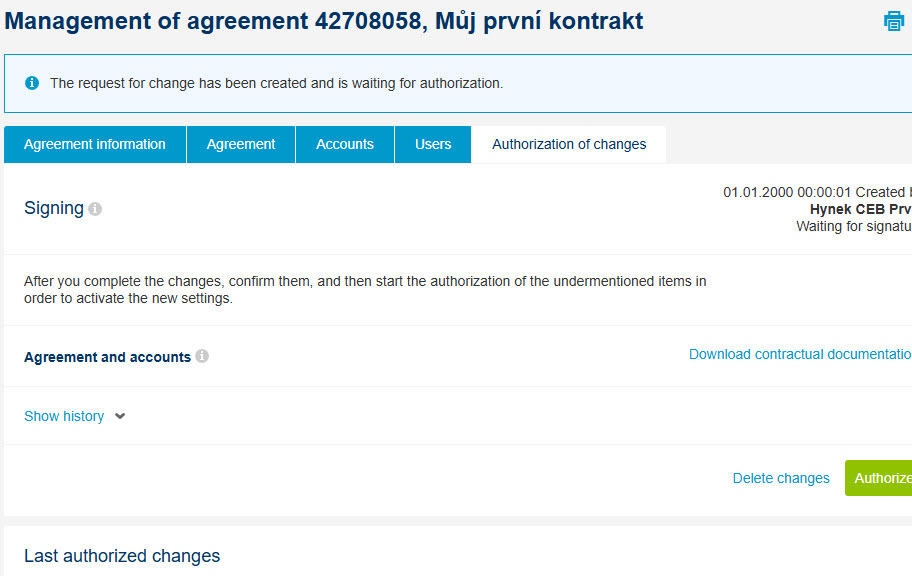This screenshot has width=912, height=576.
Task: Click the blue info icon in notification banner
Action: click(32, 83)
